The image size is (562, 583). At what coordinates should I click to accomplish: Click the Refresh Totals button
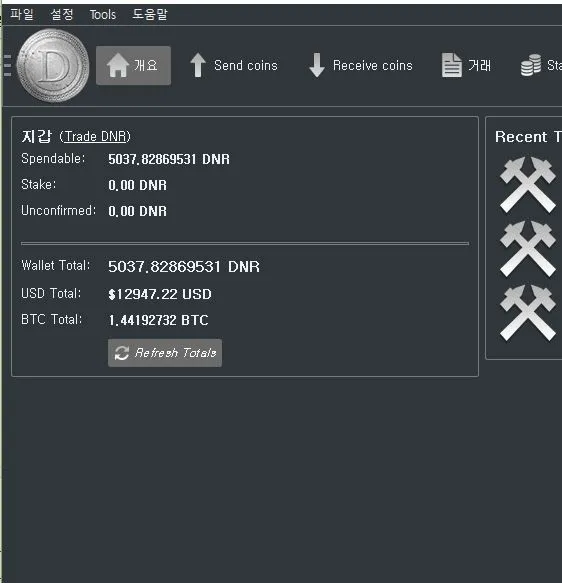(x=165, y=353)
